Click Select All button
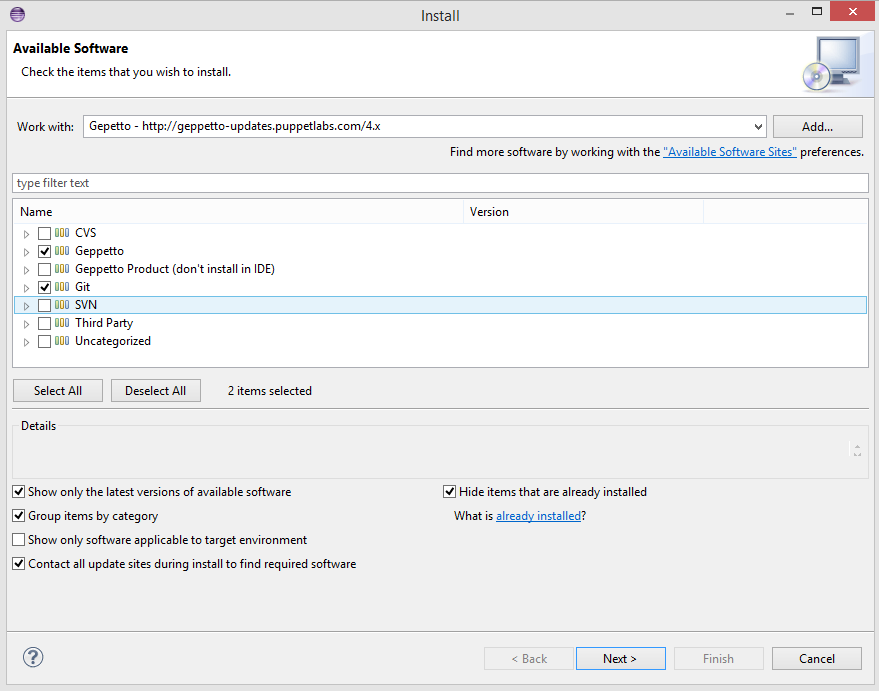This screenshot has height=691, width=879. (58, 391)
